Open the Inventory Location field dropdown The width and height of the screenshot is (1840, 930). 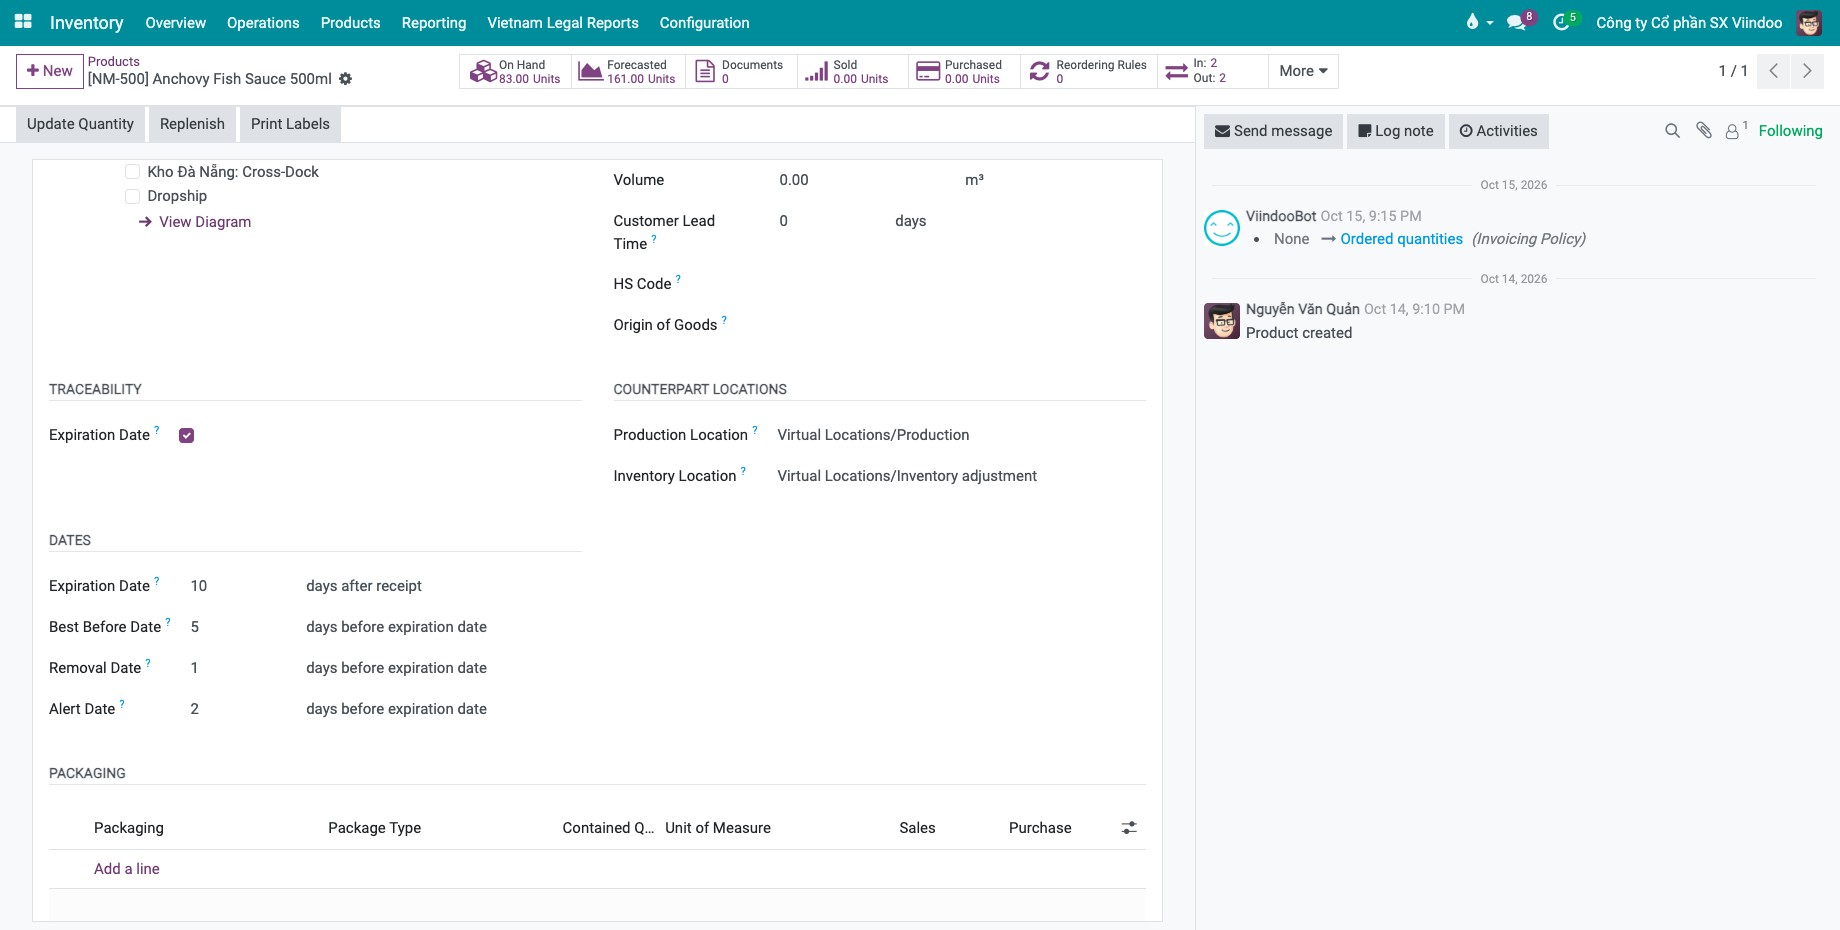[x=960, y=476]
